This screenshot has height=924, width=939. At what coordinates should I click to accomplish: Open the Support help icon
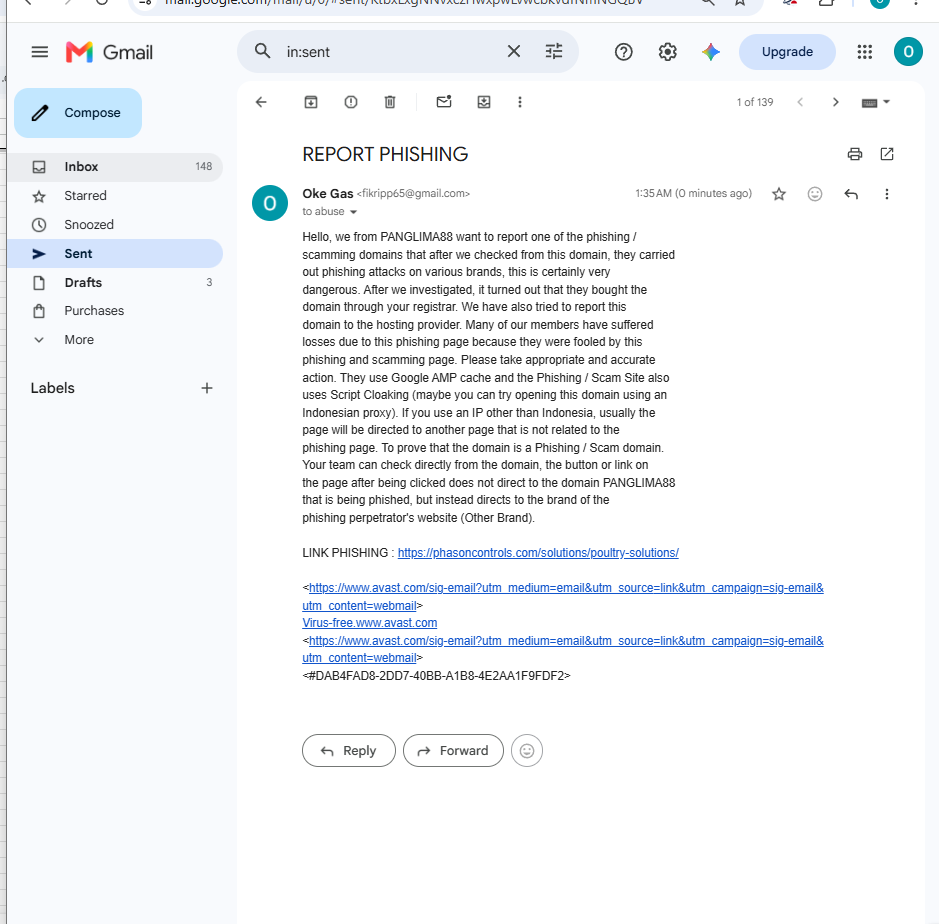623,52
